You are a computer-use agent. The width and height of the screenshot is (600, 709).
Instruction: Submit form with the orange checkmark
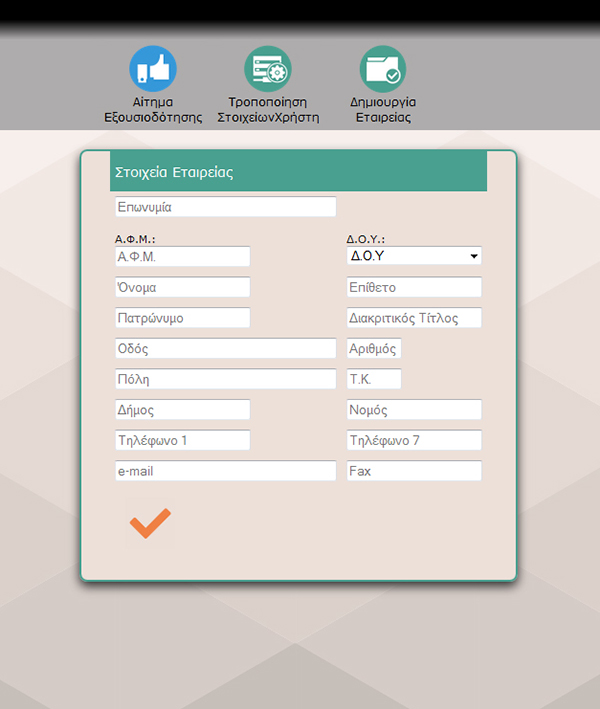(x=150, y=523)
